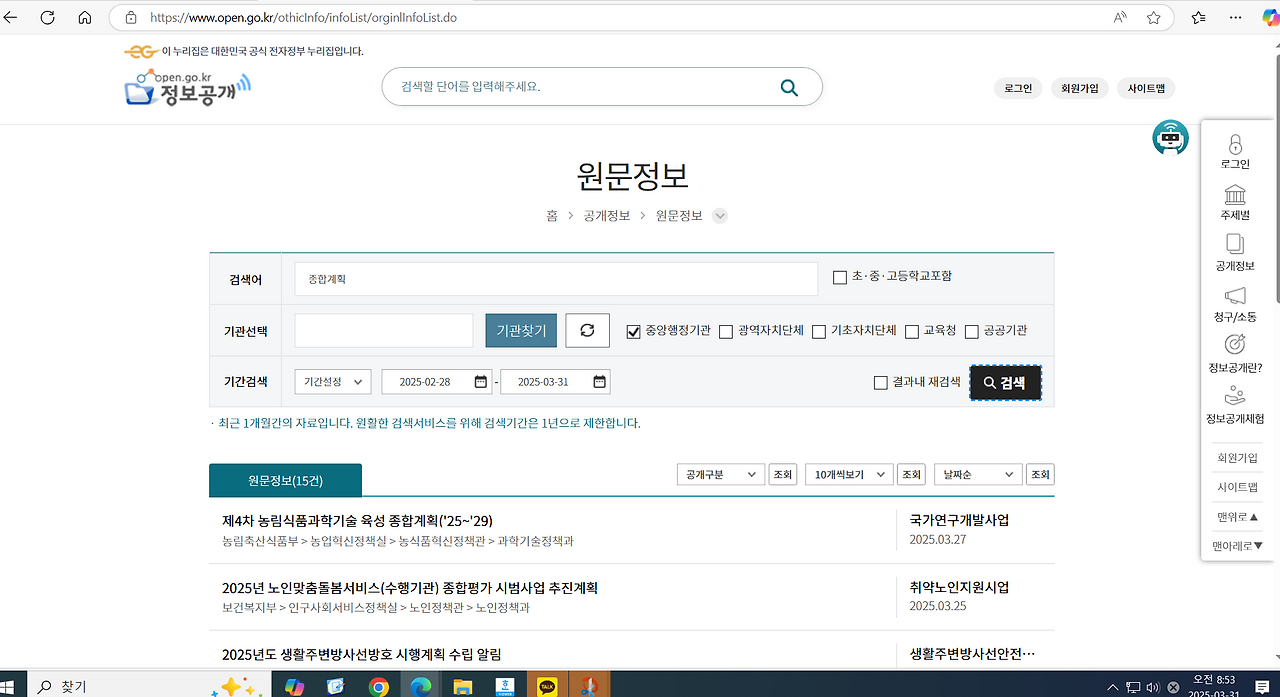Reload the page with the refresh icon
The height and width of the screenshot is (697, 1280).
click(x=48, y=17)
